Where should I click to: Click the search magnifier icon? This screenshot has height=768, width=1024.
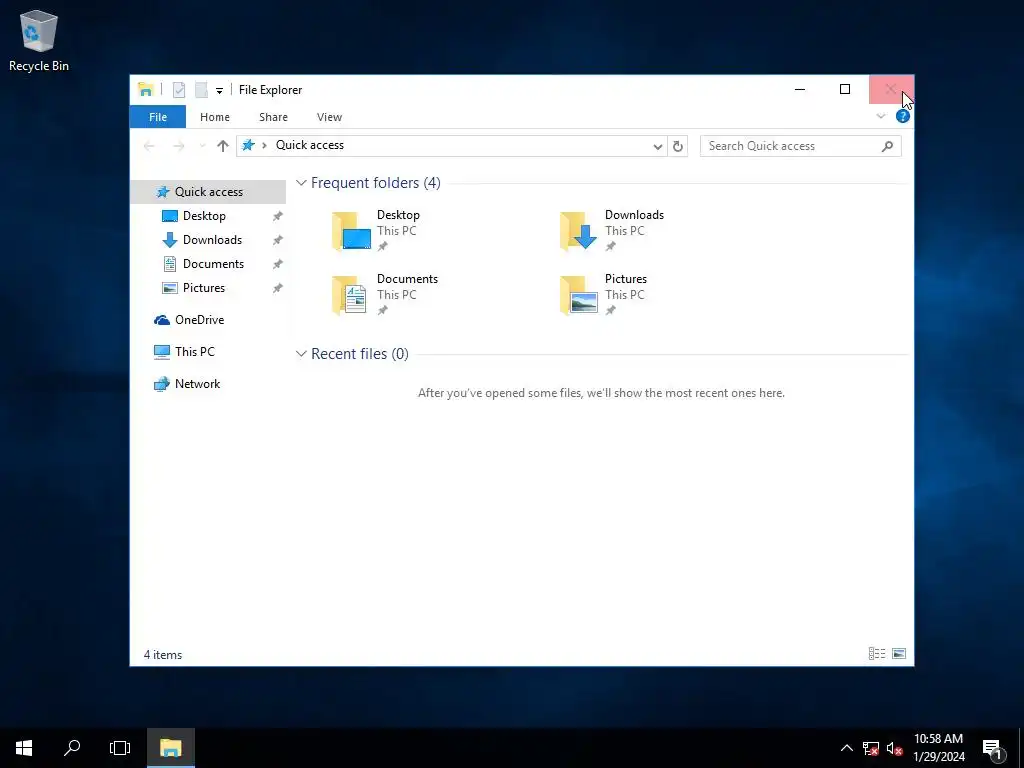[x=887, y=146]
